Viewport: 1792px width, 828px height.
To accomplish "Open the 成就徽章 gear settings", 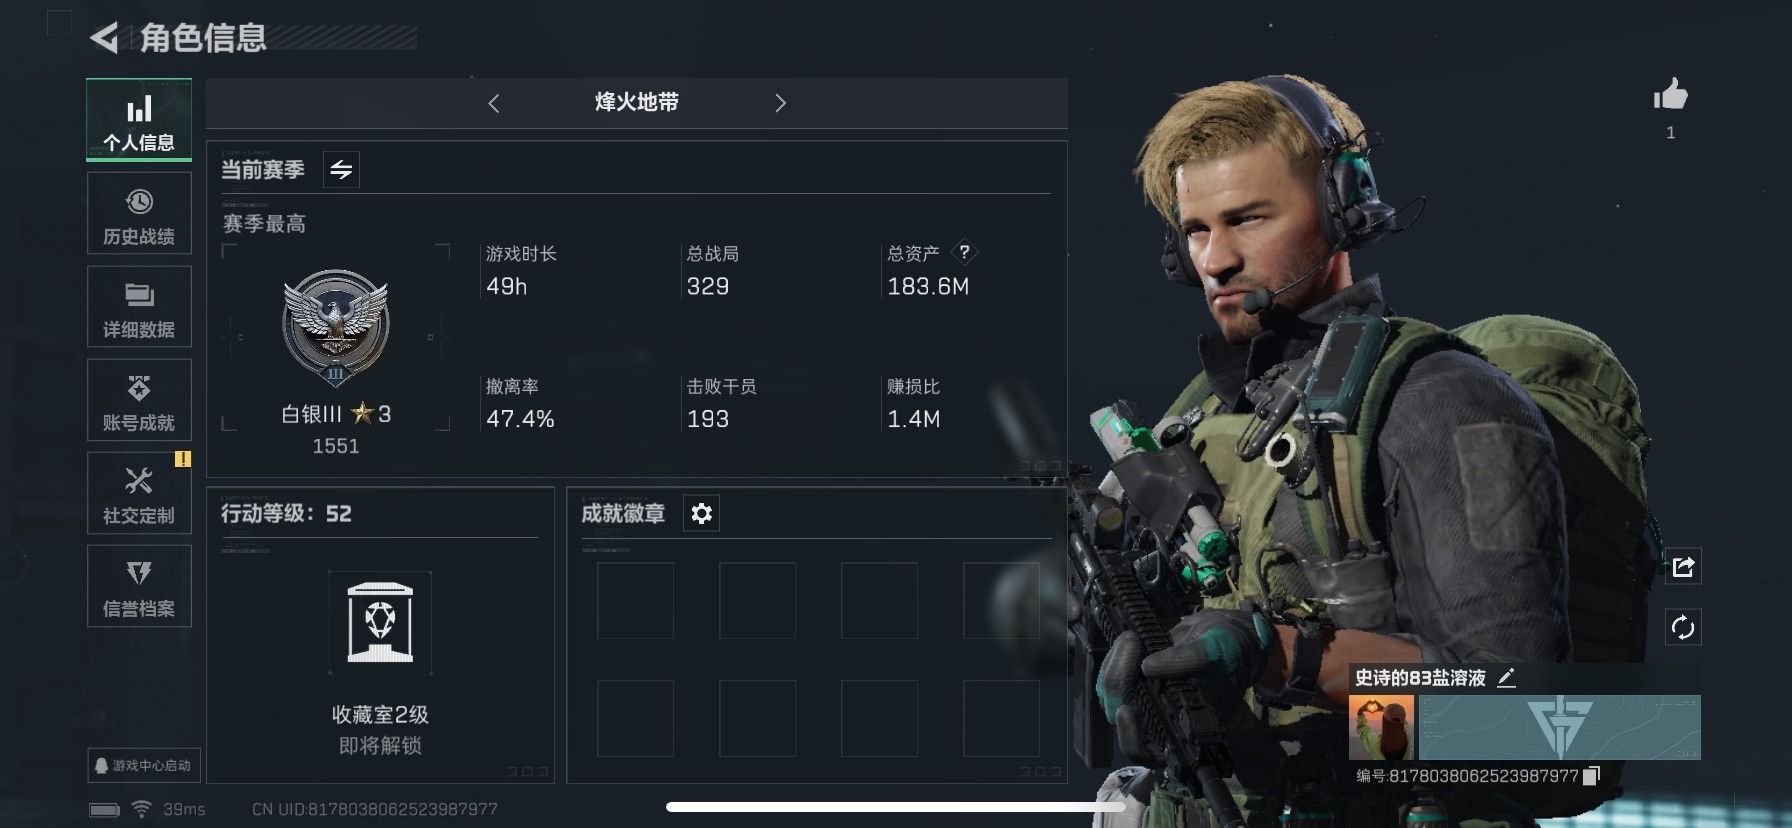I will 701,513.
